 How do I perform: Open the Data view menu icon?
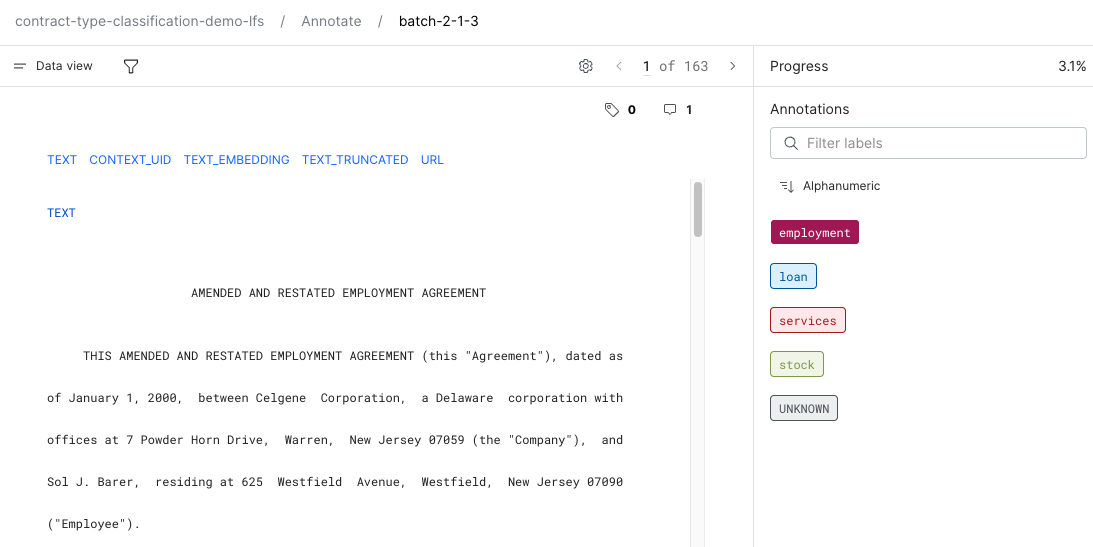20,66
